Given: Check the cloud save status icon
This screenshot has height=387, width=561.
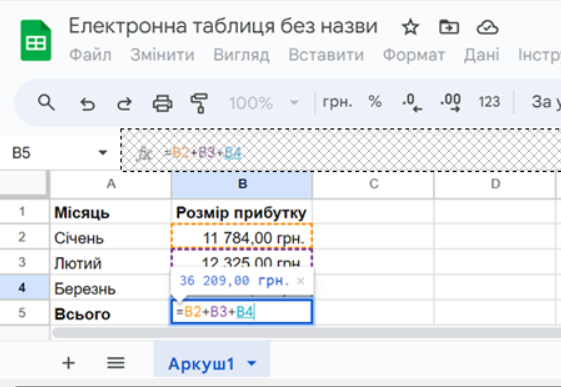Looking at the screenshot, I should (x=487, y=27).
